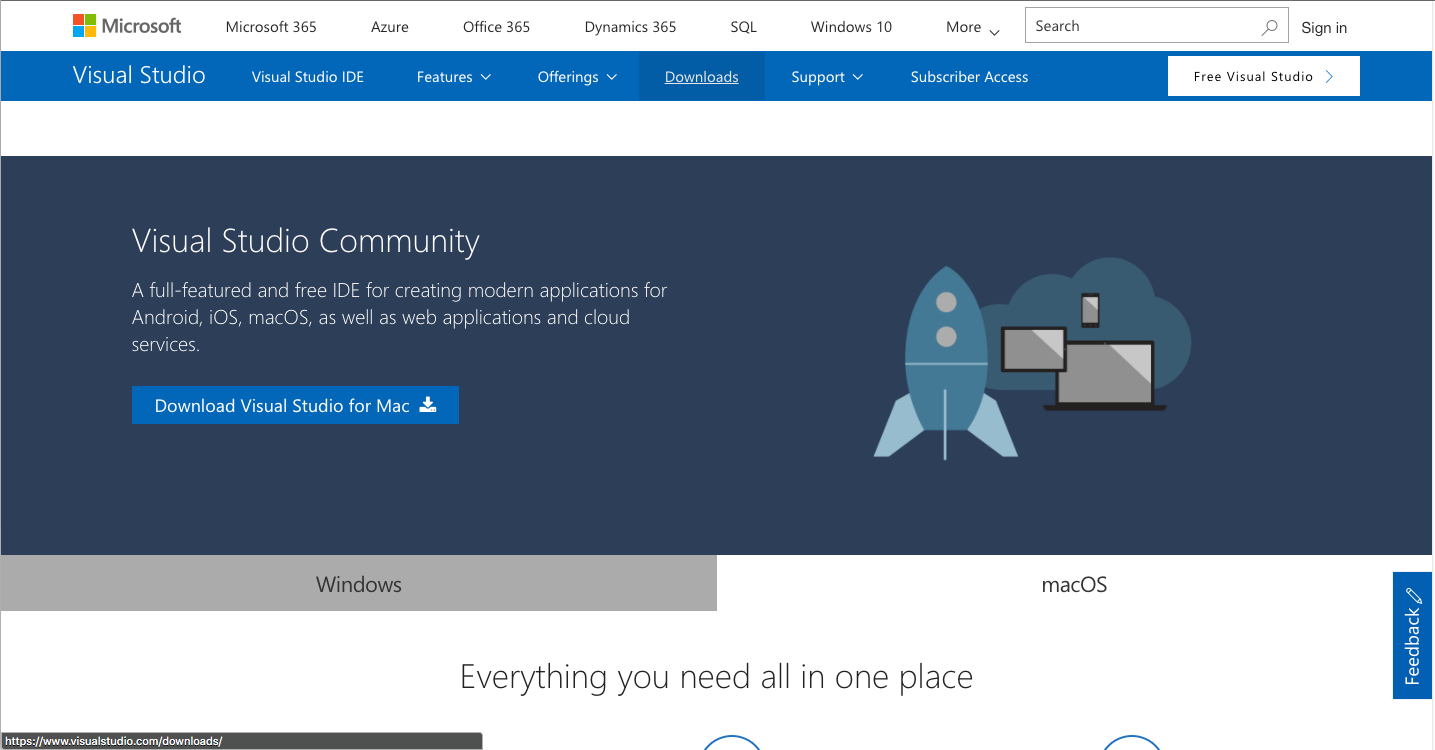1435x750 pixels.
Task: Click 'Everything you need all in one place' heading
Action: [x=716, y=677]
